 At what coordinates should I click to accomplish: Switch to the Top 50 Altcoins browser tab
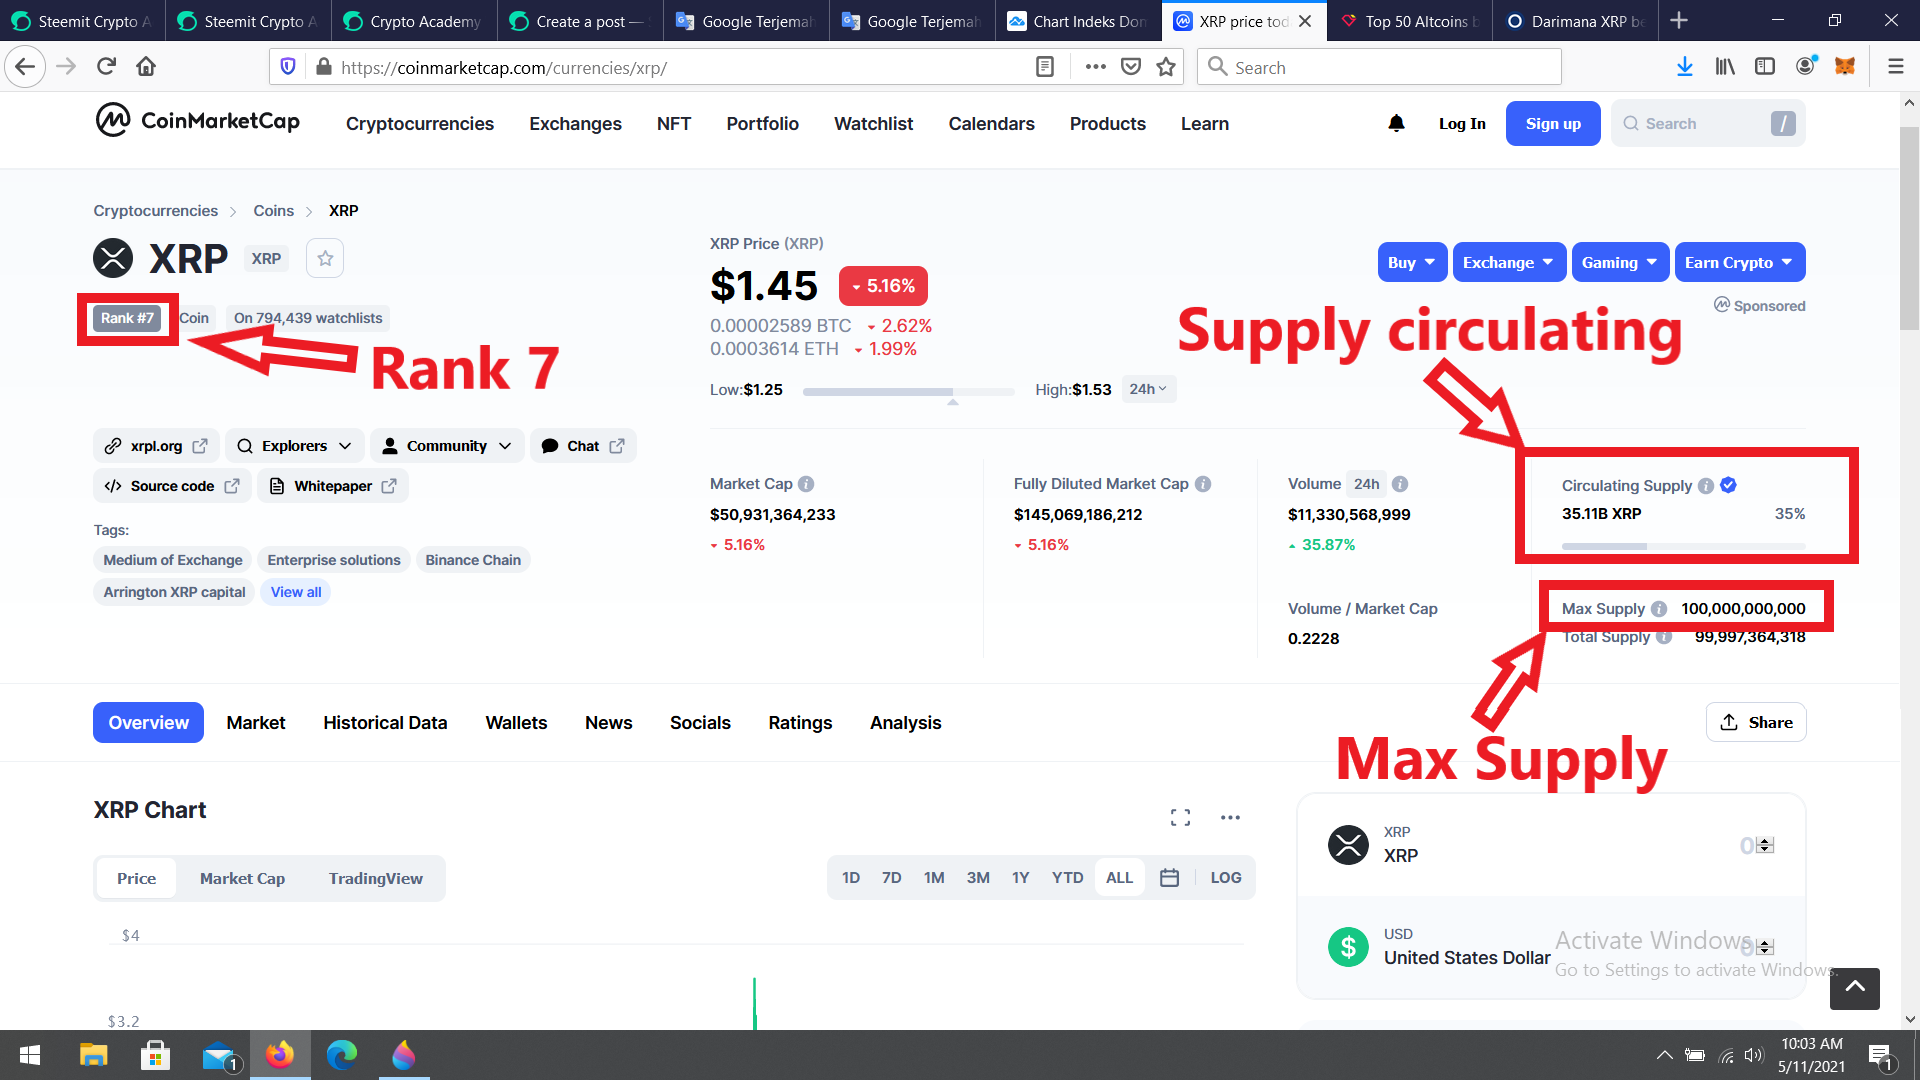tap(1409, 21)
